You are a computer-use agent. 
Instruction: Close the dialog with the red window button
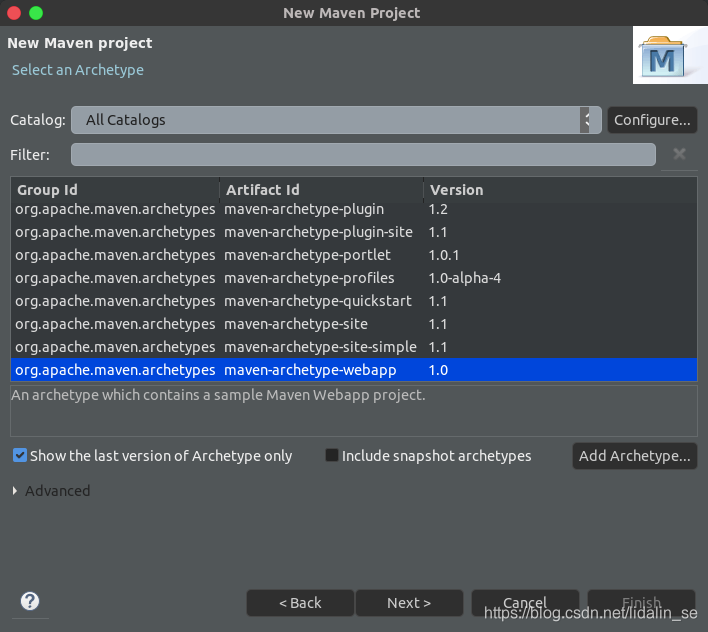[14, 13]
